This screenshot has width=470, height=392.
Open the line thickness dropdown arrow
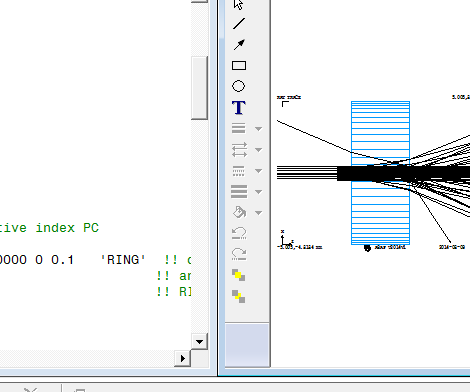pos(258,192)
